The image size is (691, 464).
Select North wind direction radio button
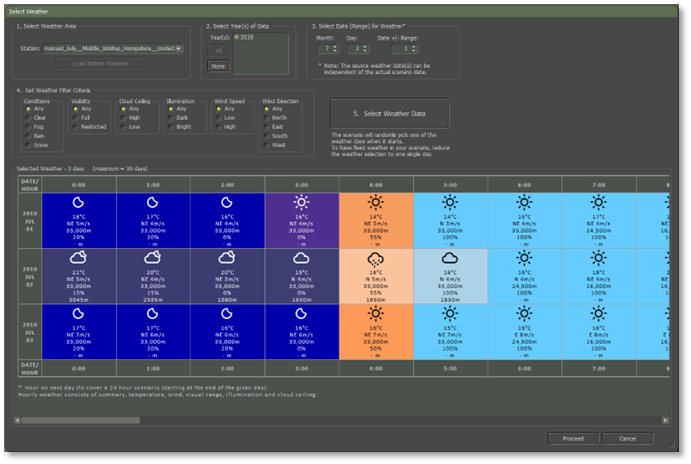click(267, 117)
